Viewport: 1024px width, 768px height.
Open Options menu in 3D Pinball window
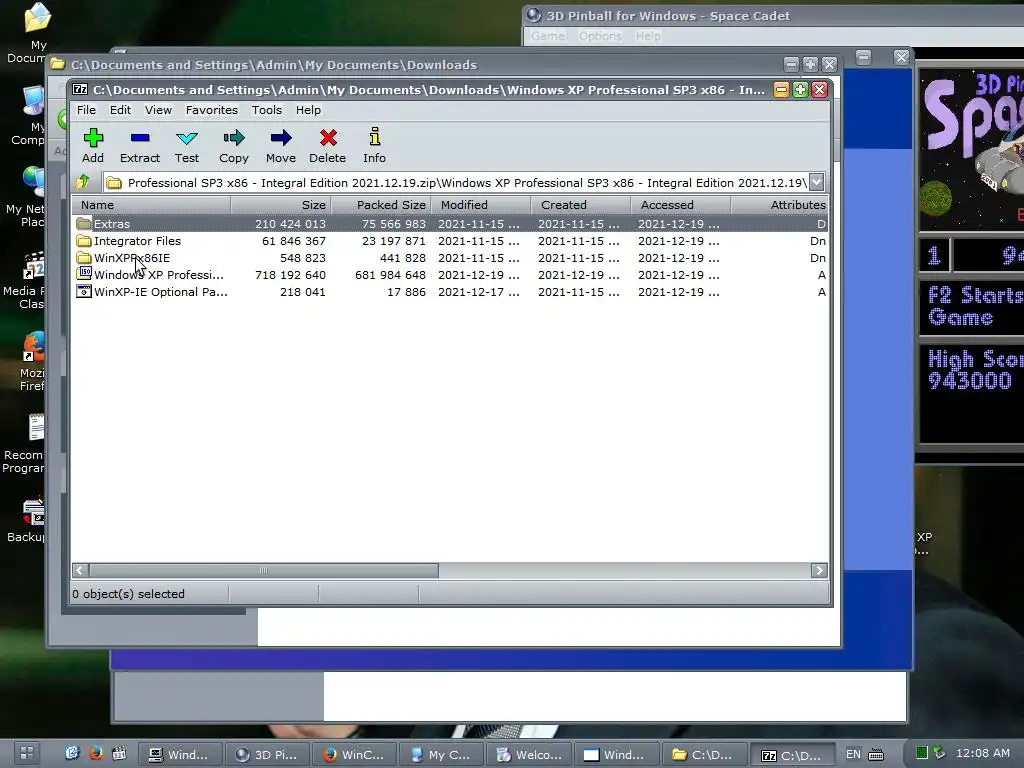click(x=600, y=36)
